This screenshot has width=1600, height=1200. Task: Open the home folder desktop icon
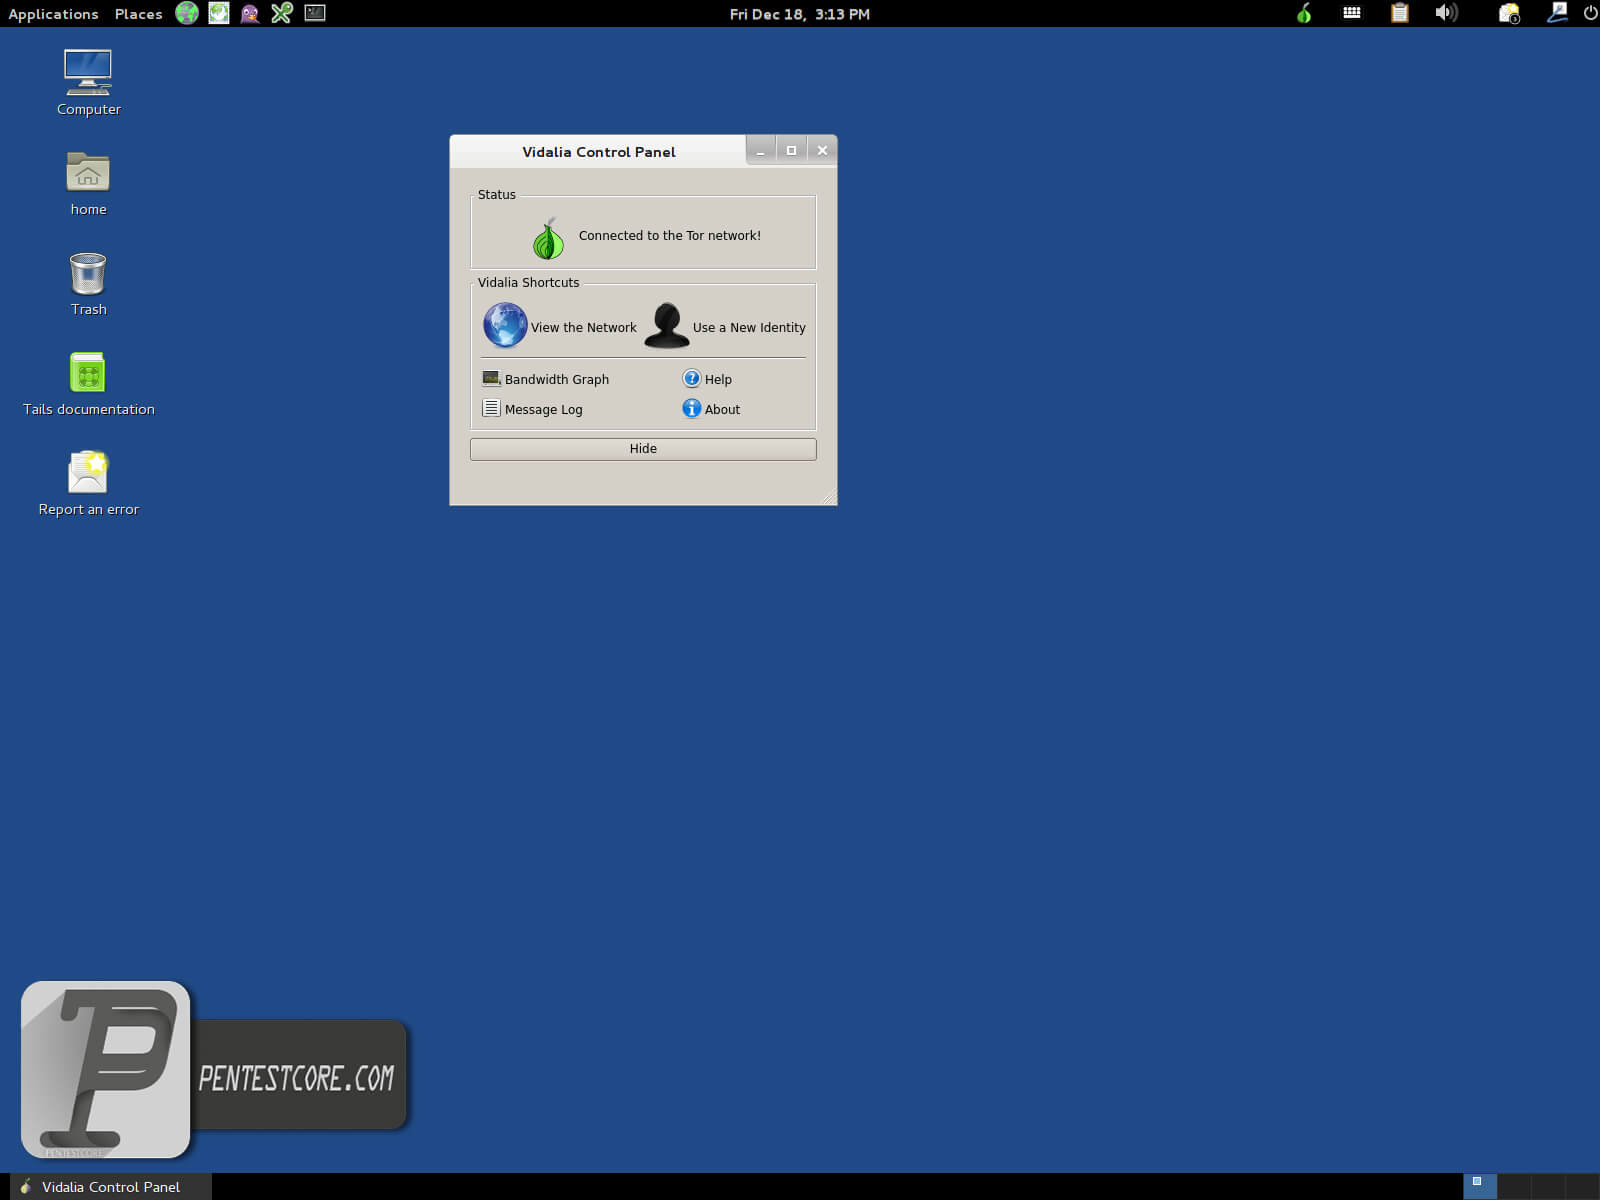pos(88,183)
